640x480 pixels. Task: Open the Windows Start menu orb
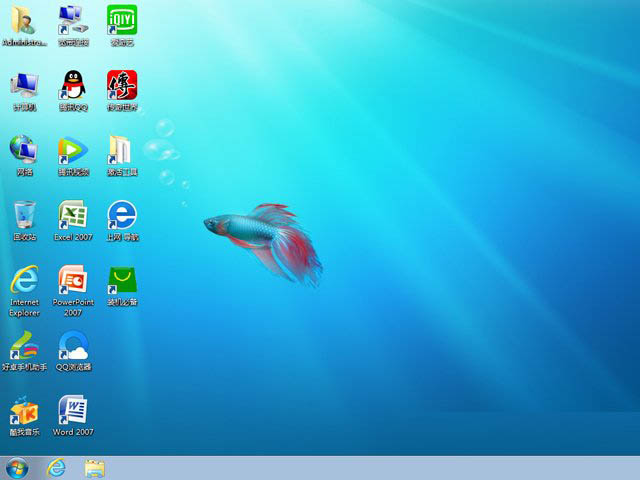(17, 467)
